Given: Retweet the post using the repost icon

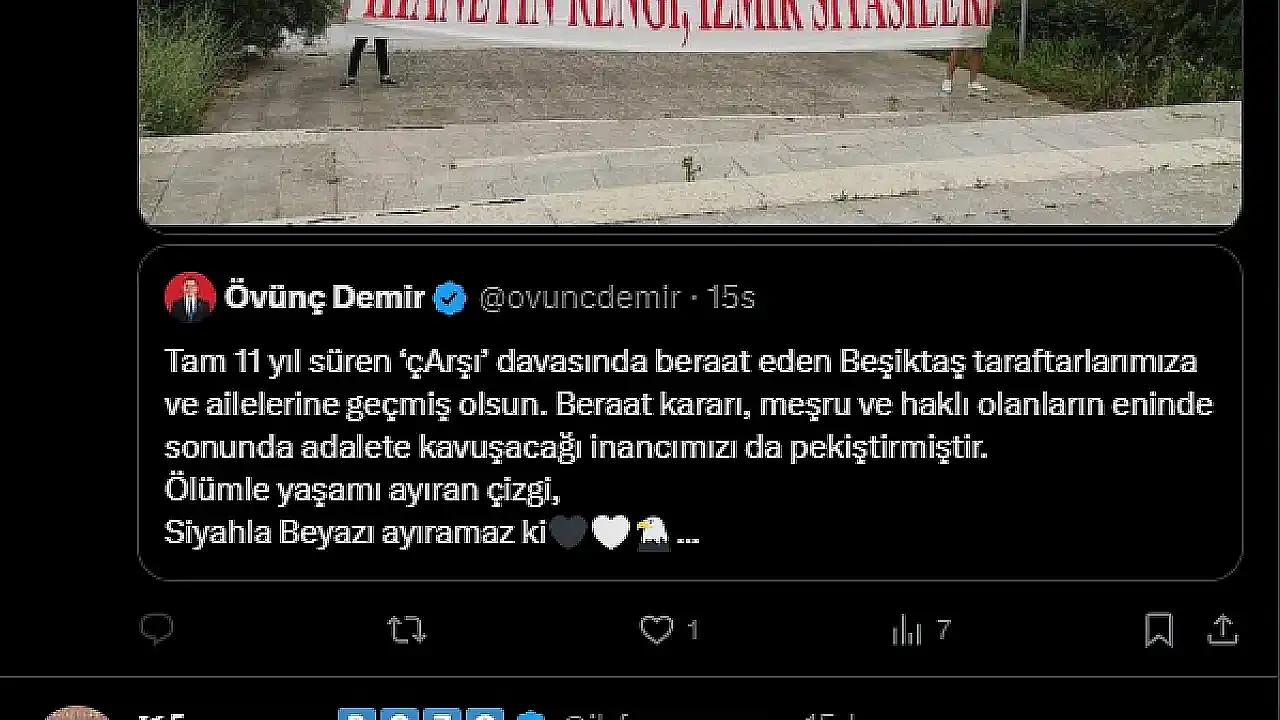Looking at the screenshot, I should tap(407, 629).
